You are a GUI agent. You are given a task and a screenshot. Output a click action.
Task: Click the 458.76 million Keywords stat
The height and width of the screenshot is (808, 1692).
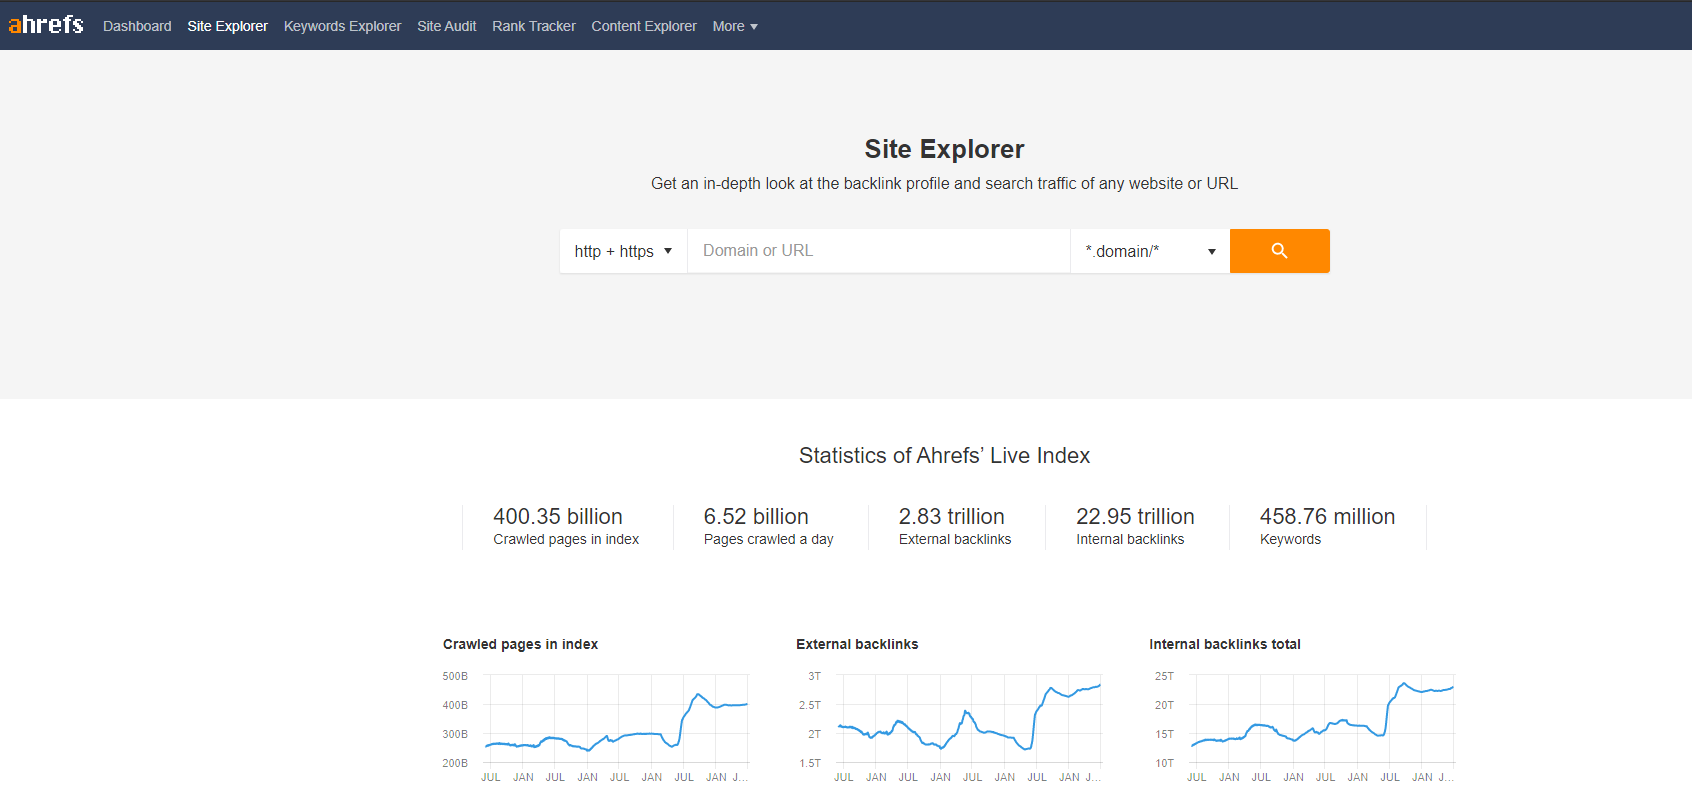(x=1327, y=526)
